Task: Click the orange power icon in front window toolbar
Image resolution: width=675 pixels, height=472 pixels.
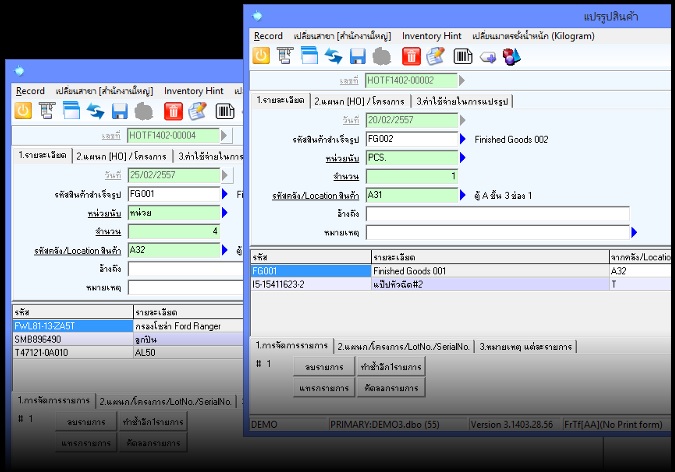Action: coord(262,57)
